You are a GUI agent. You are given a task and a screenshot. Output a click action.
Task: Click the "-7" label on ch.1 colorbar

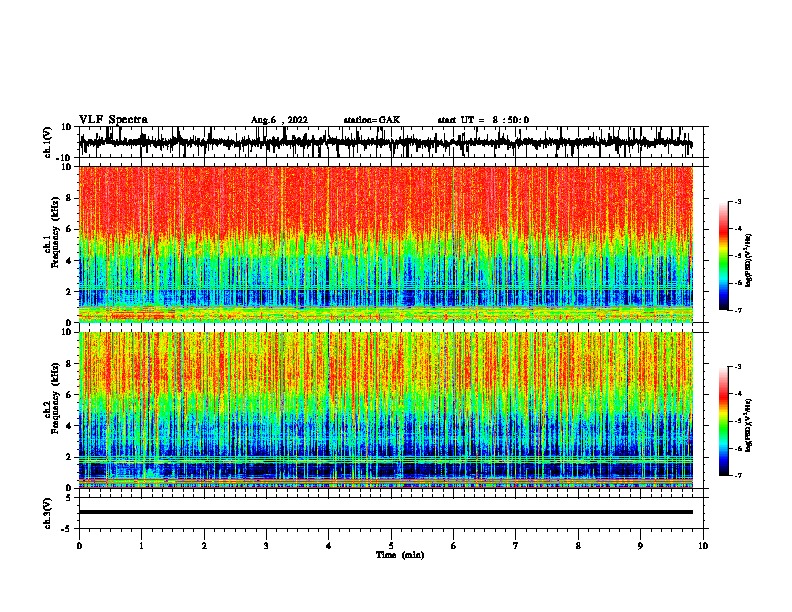(x=737, y=310)
